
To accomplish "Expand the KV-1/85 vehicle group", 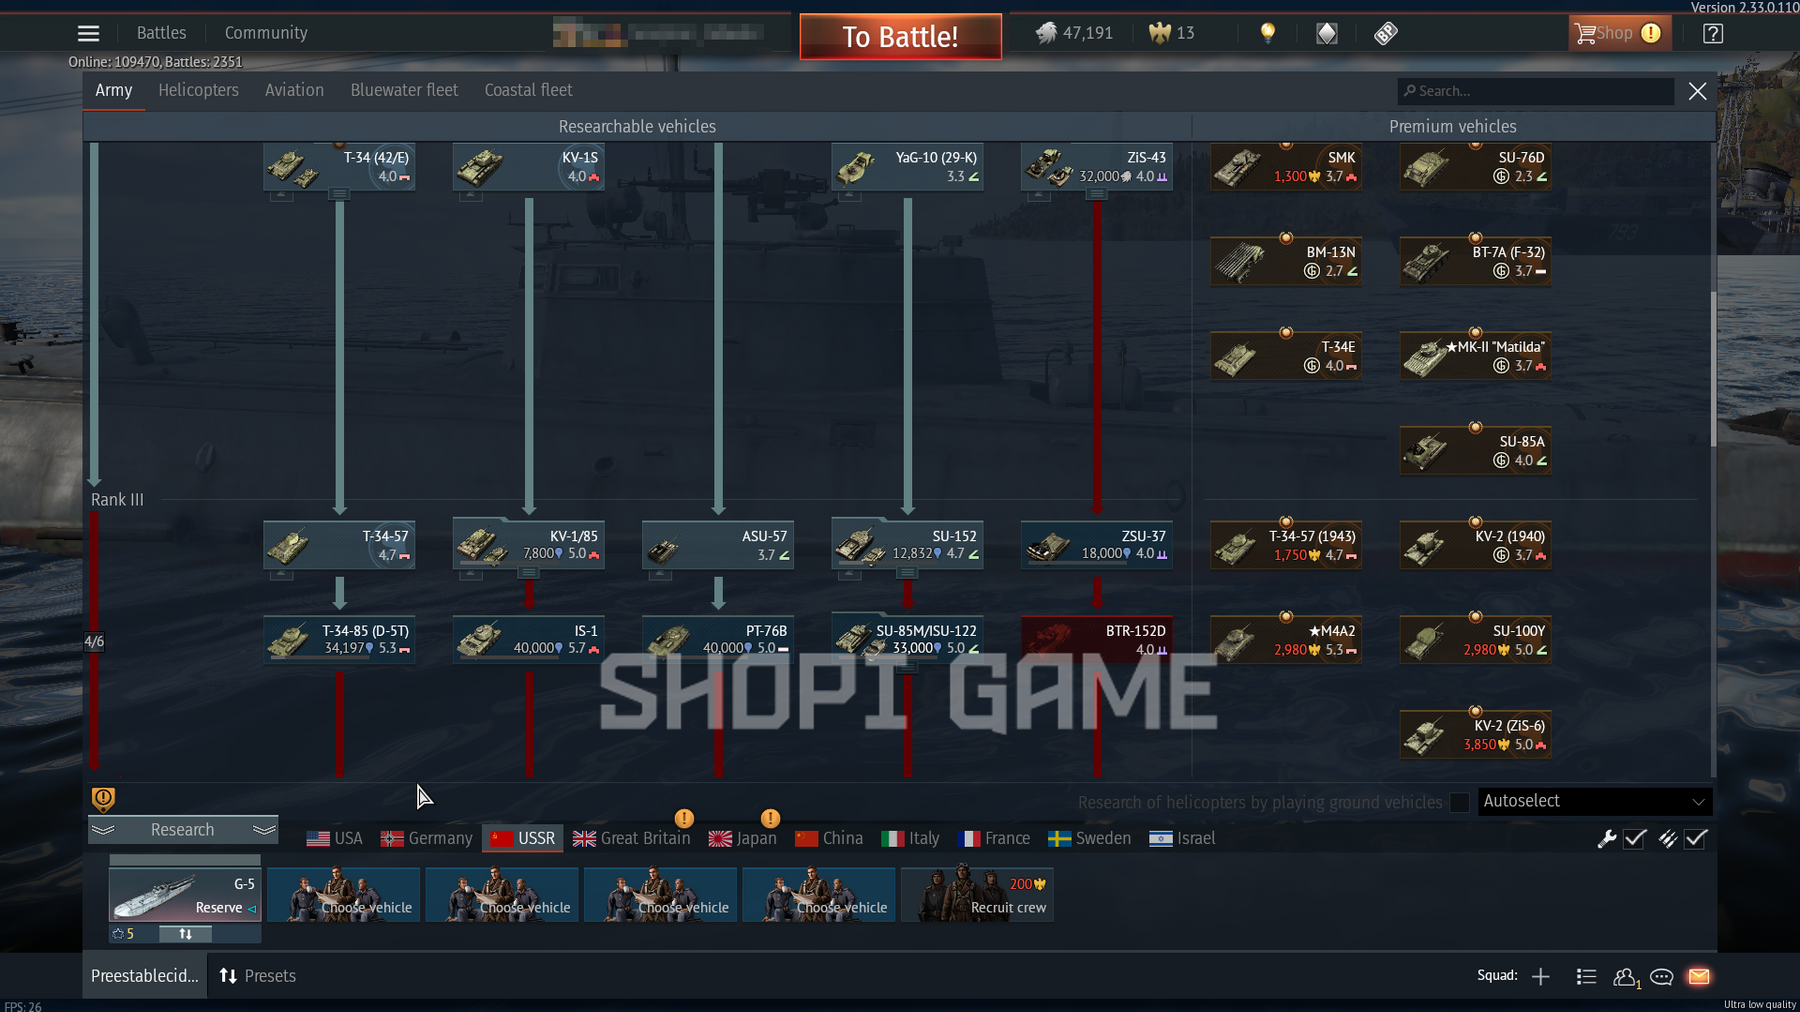I will 528,573.
